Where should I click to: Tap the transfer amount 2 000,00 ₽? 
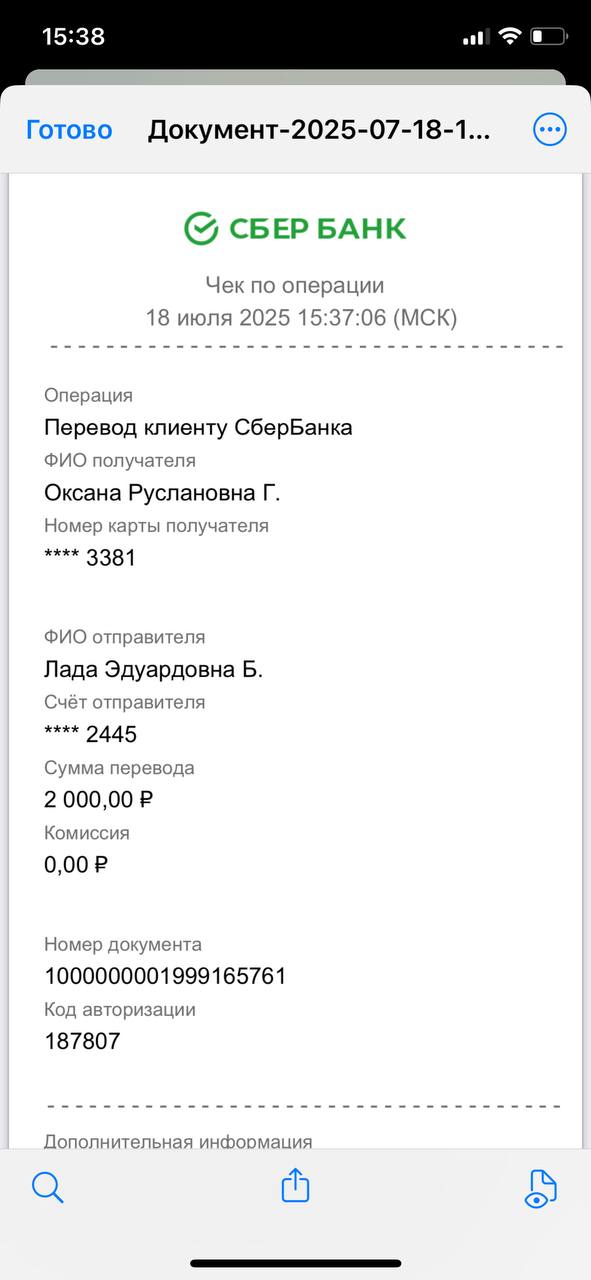pyautogui.click(x=99, y=799)
